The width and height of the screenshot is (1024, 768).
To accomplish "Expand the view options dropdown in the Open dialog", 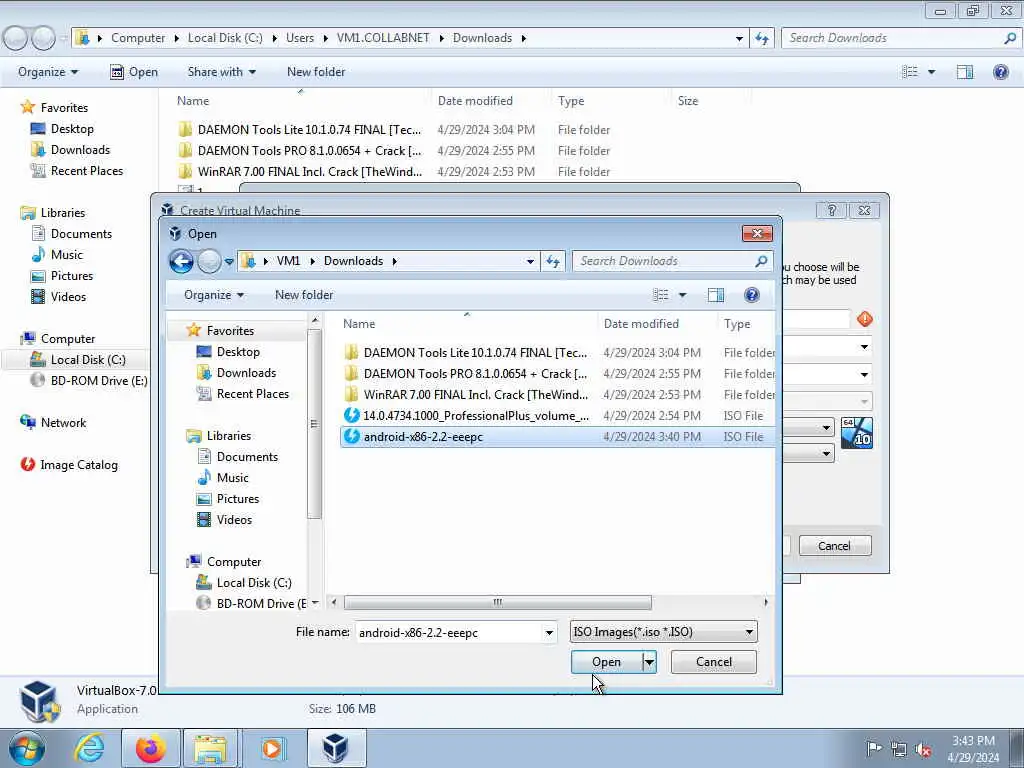I will pos(682,295).
